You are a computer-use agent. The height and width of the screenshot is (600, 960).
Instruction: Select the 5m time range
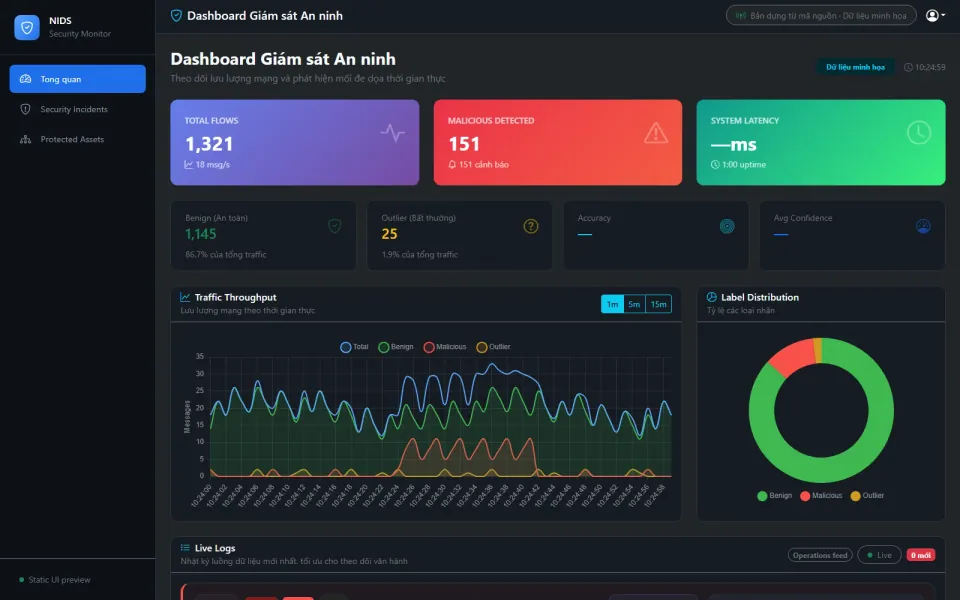(634, 304)
